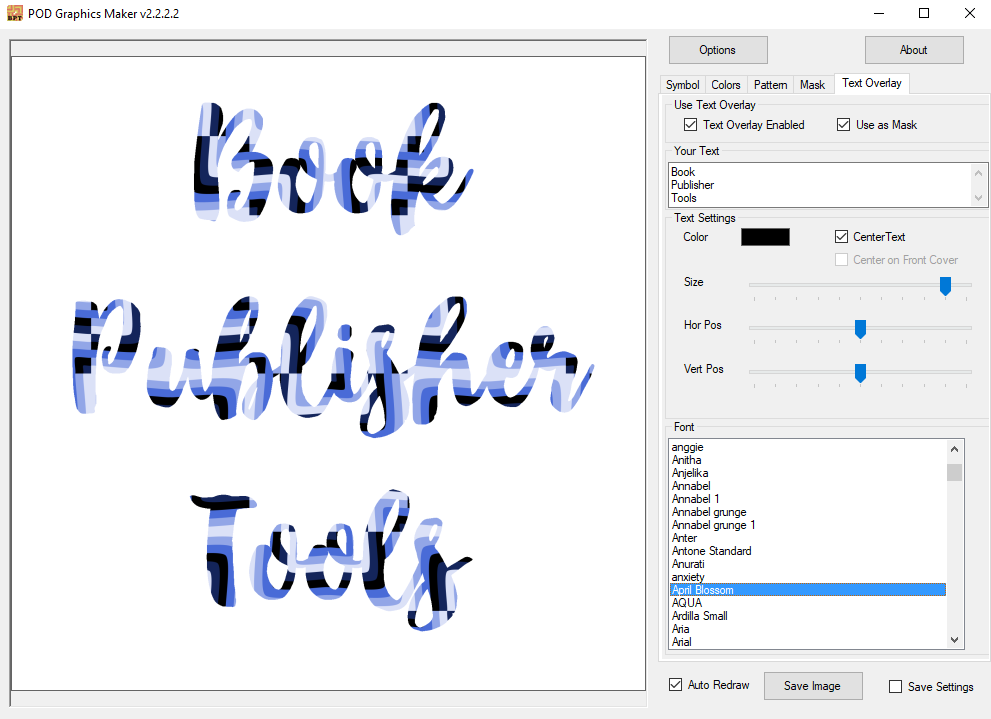Viewport: 991px width, 719px height.
Task: Click the Your Text scroll down arrow
Action: [978, 198]
